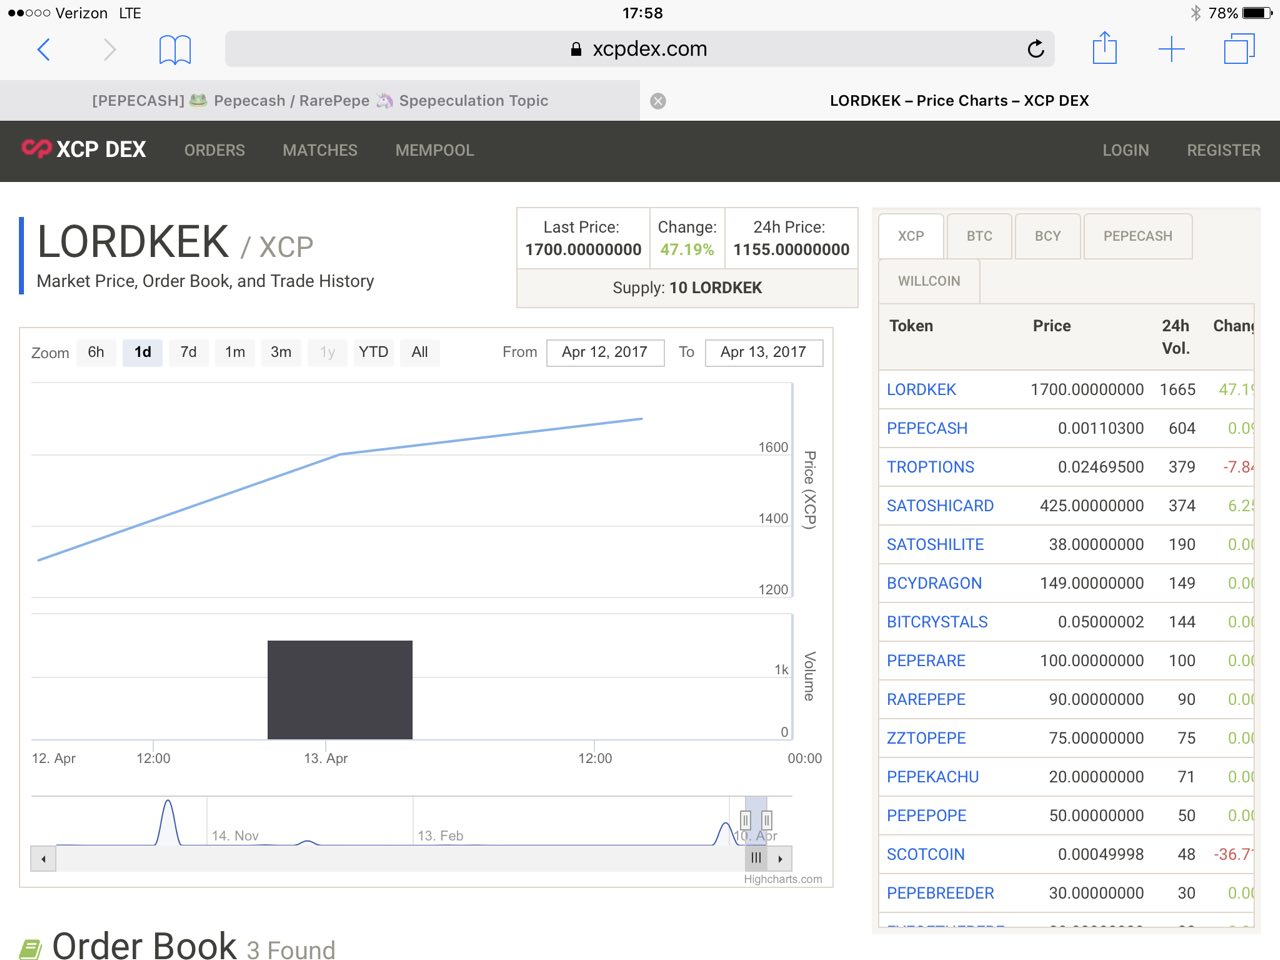This screenshot has width=1280, height=960.
Task: Open the PEPEKACHU token link
Action: point(933,777)
